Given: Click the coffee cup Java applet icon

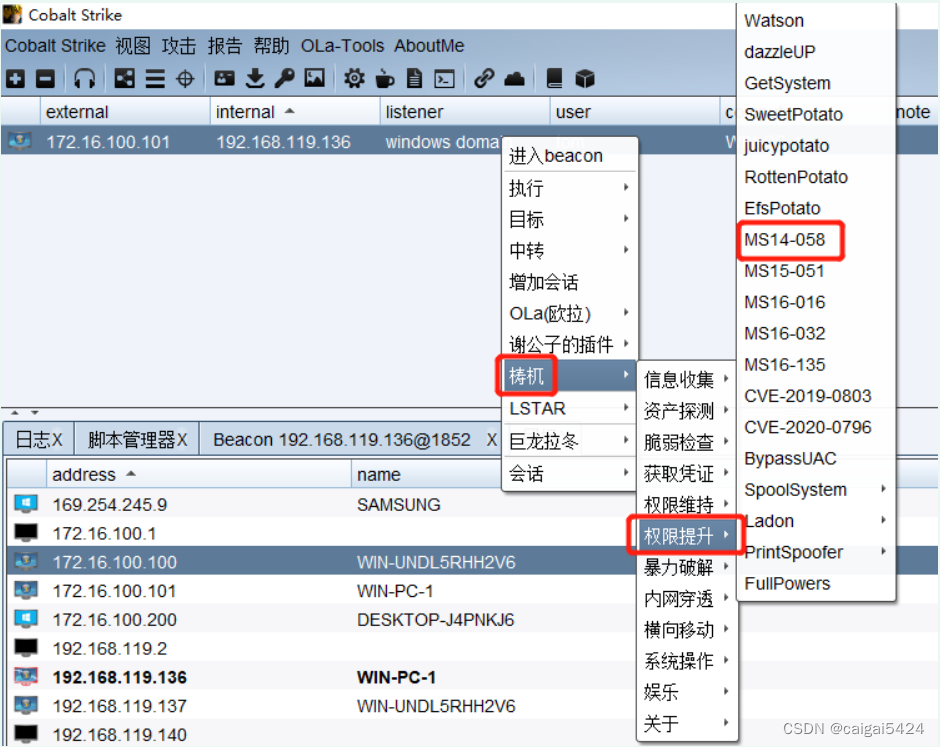Looking at the screenshot, I should (x=384, y=79).
